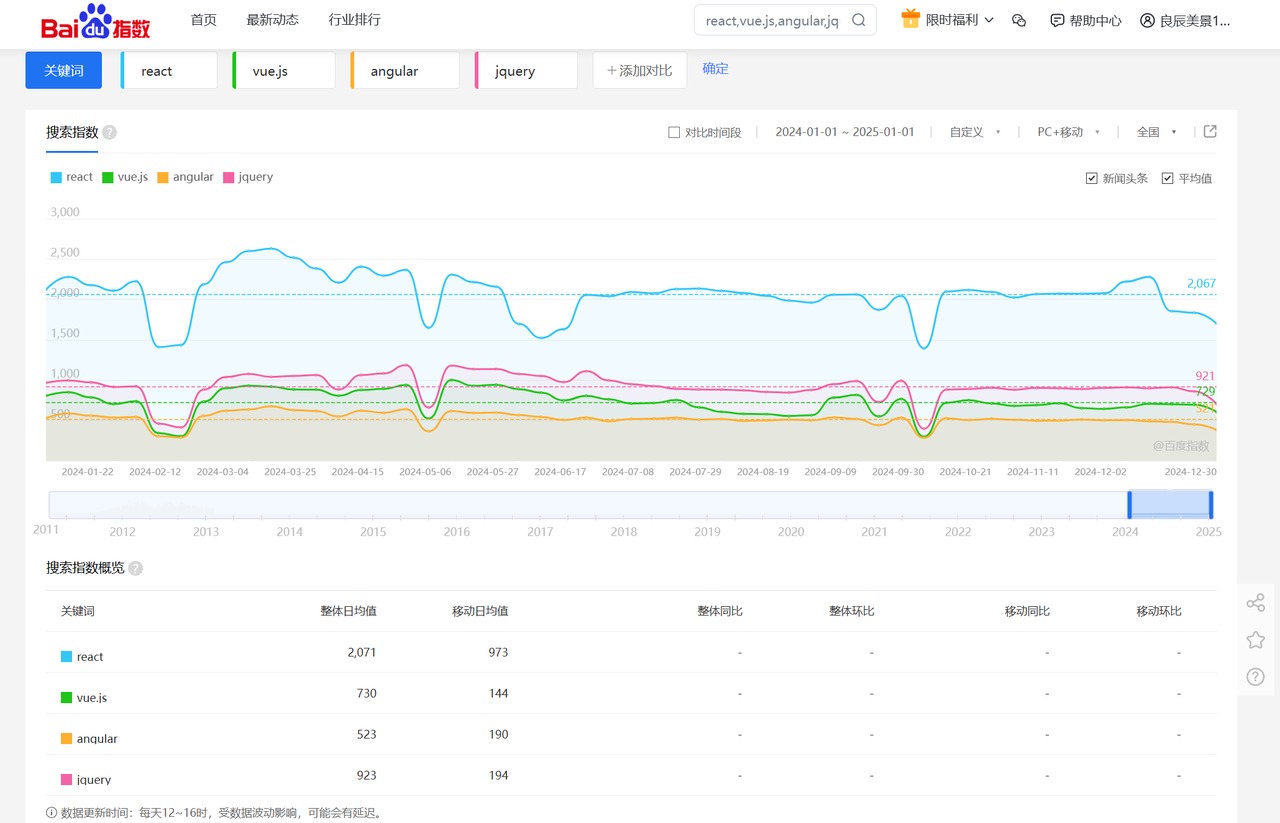Click the user account avatar icon
The height and width of the screenshot is (823, 1280).
[1147, 20]
